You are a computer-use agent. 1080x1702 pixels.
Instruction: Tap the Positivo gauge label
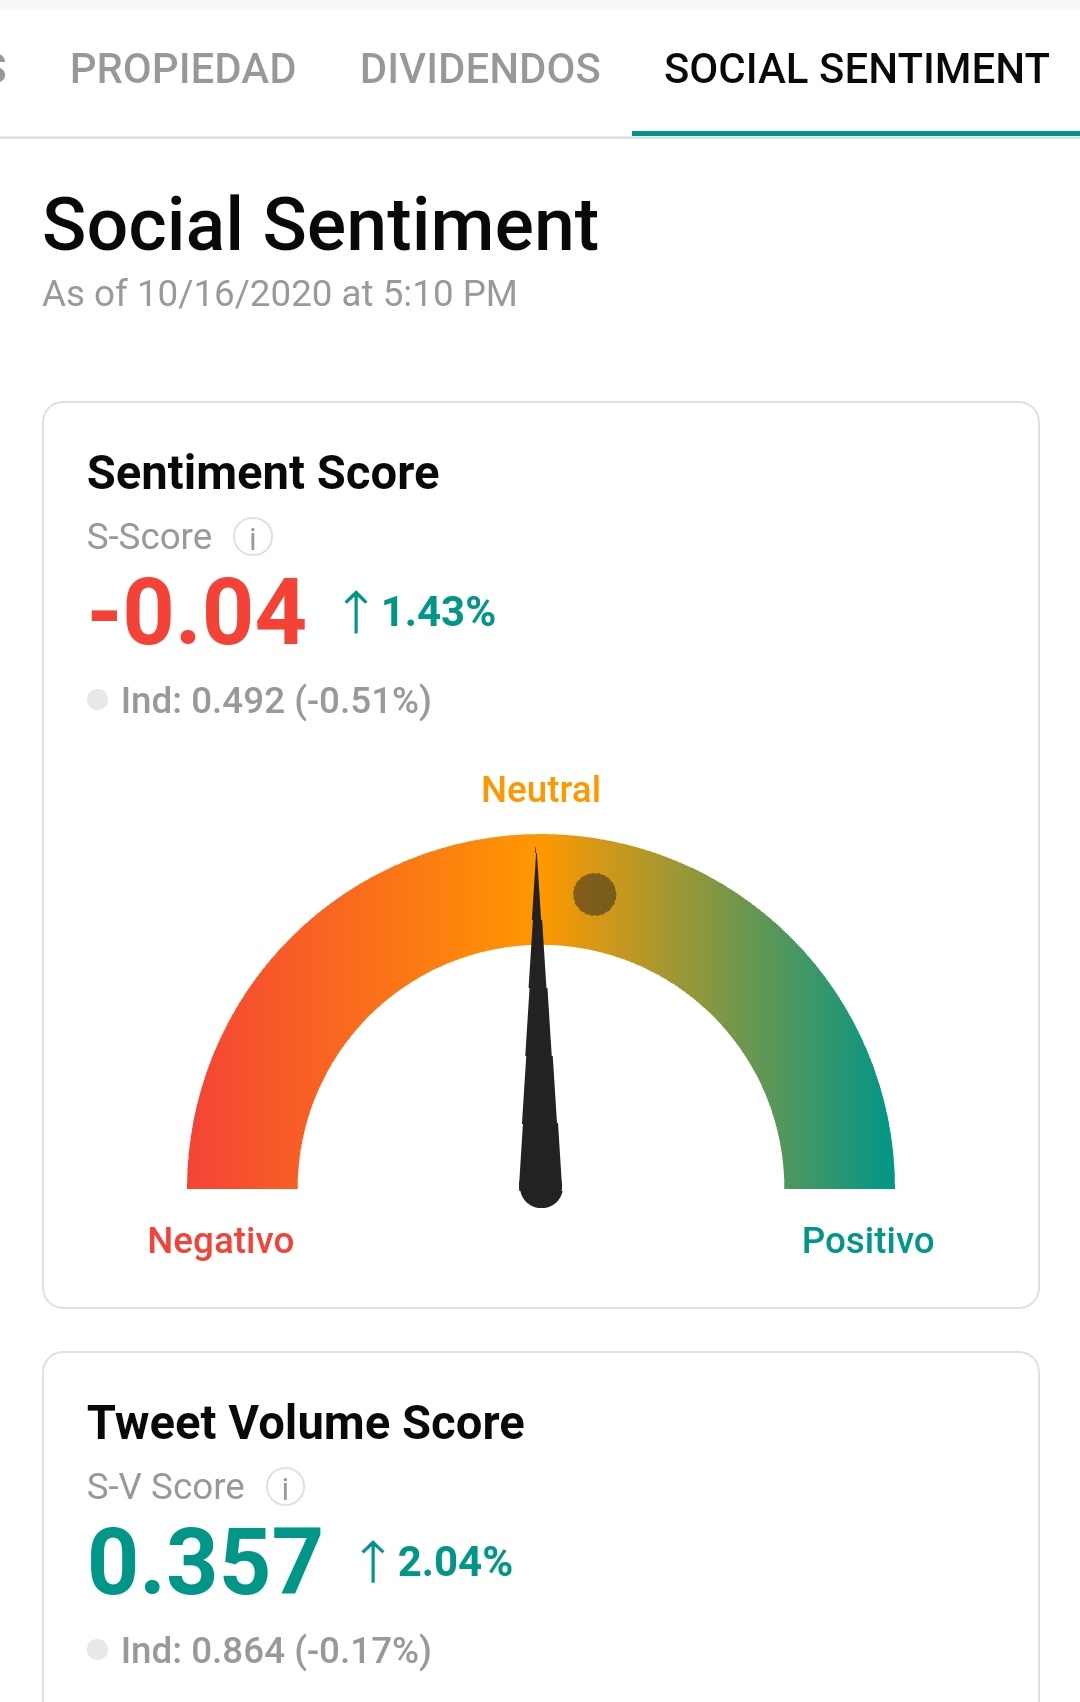click(x=868, y=1241)
